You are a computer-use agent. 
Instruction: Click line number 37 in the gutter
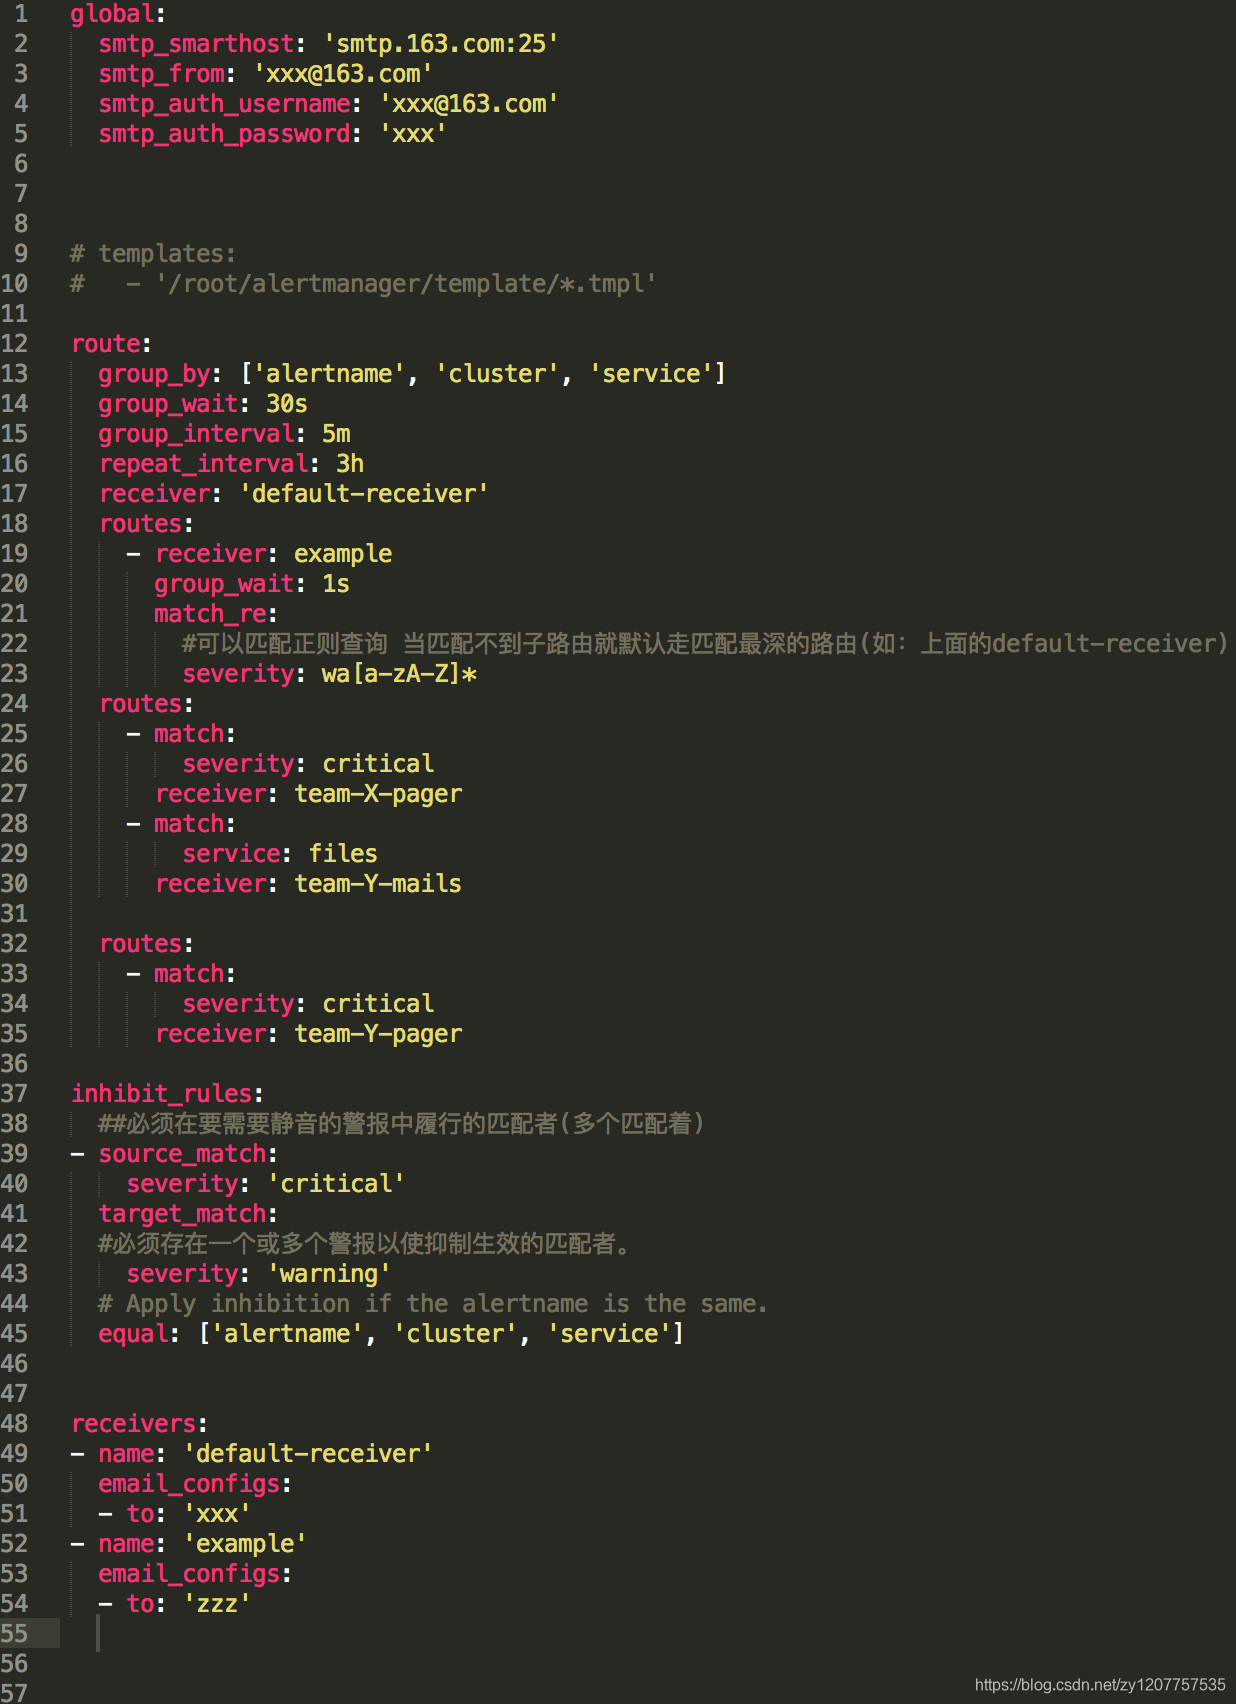(14, 1094)
